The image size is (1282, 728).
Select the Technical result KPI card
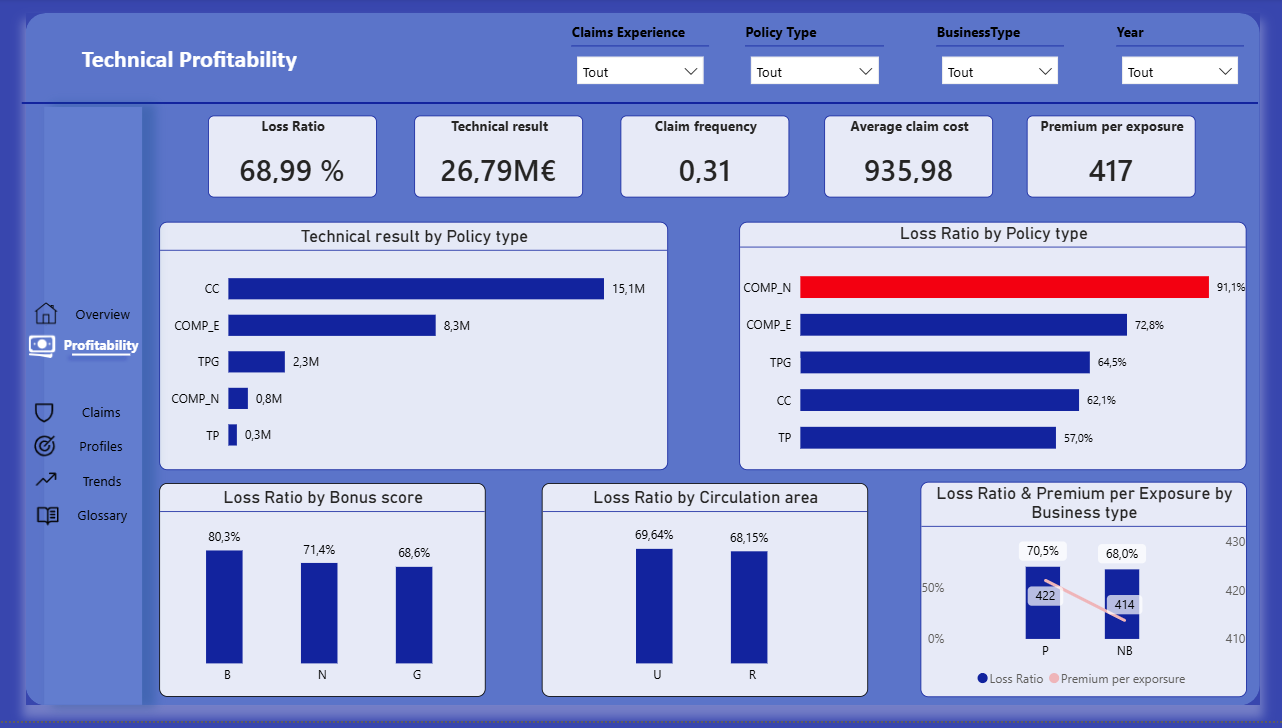point(499,156)
